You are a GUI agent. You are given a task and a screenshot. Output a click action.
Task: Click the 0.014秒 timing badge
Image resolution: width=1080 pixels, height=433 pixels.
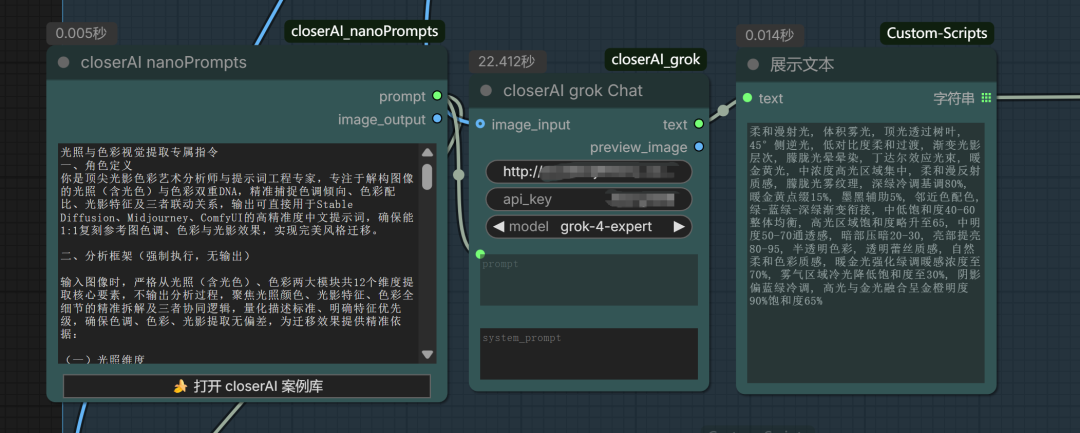pos(770,36)
